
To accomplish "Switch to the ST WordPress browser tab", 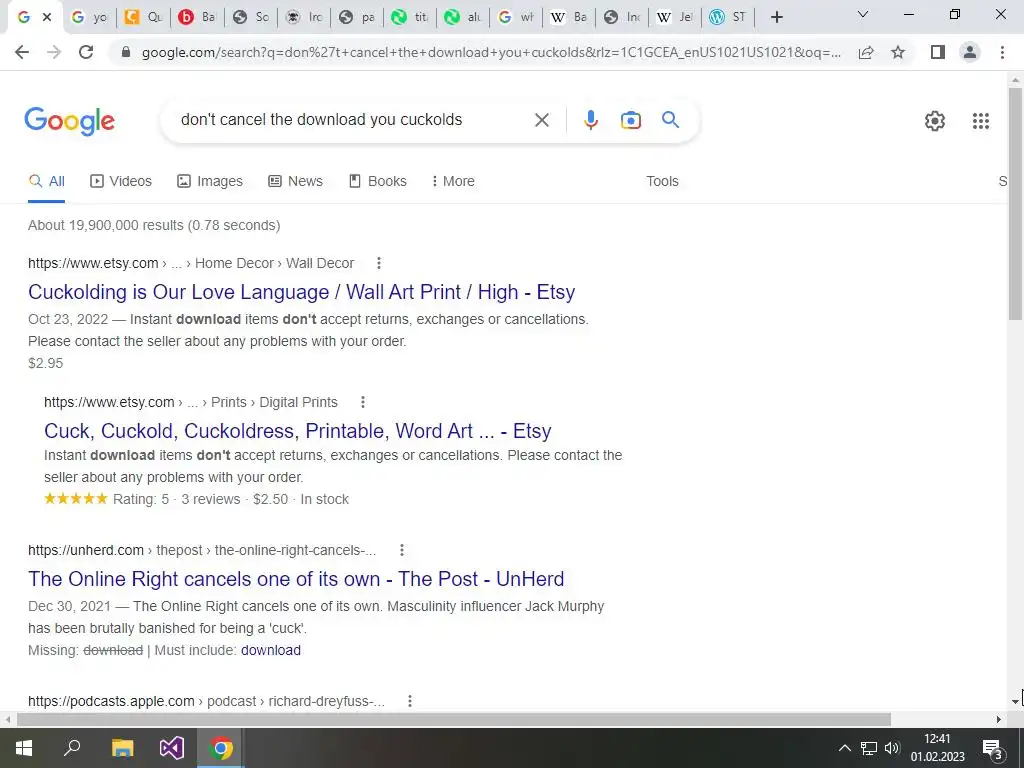I will [728, 18].
